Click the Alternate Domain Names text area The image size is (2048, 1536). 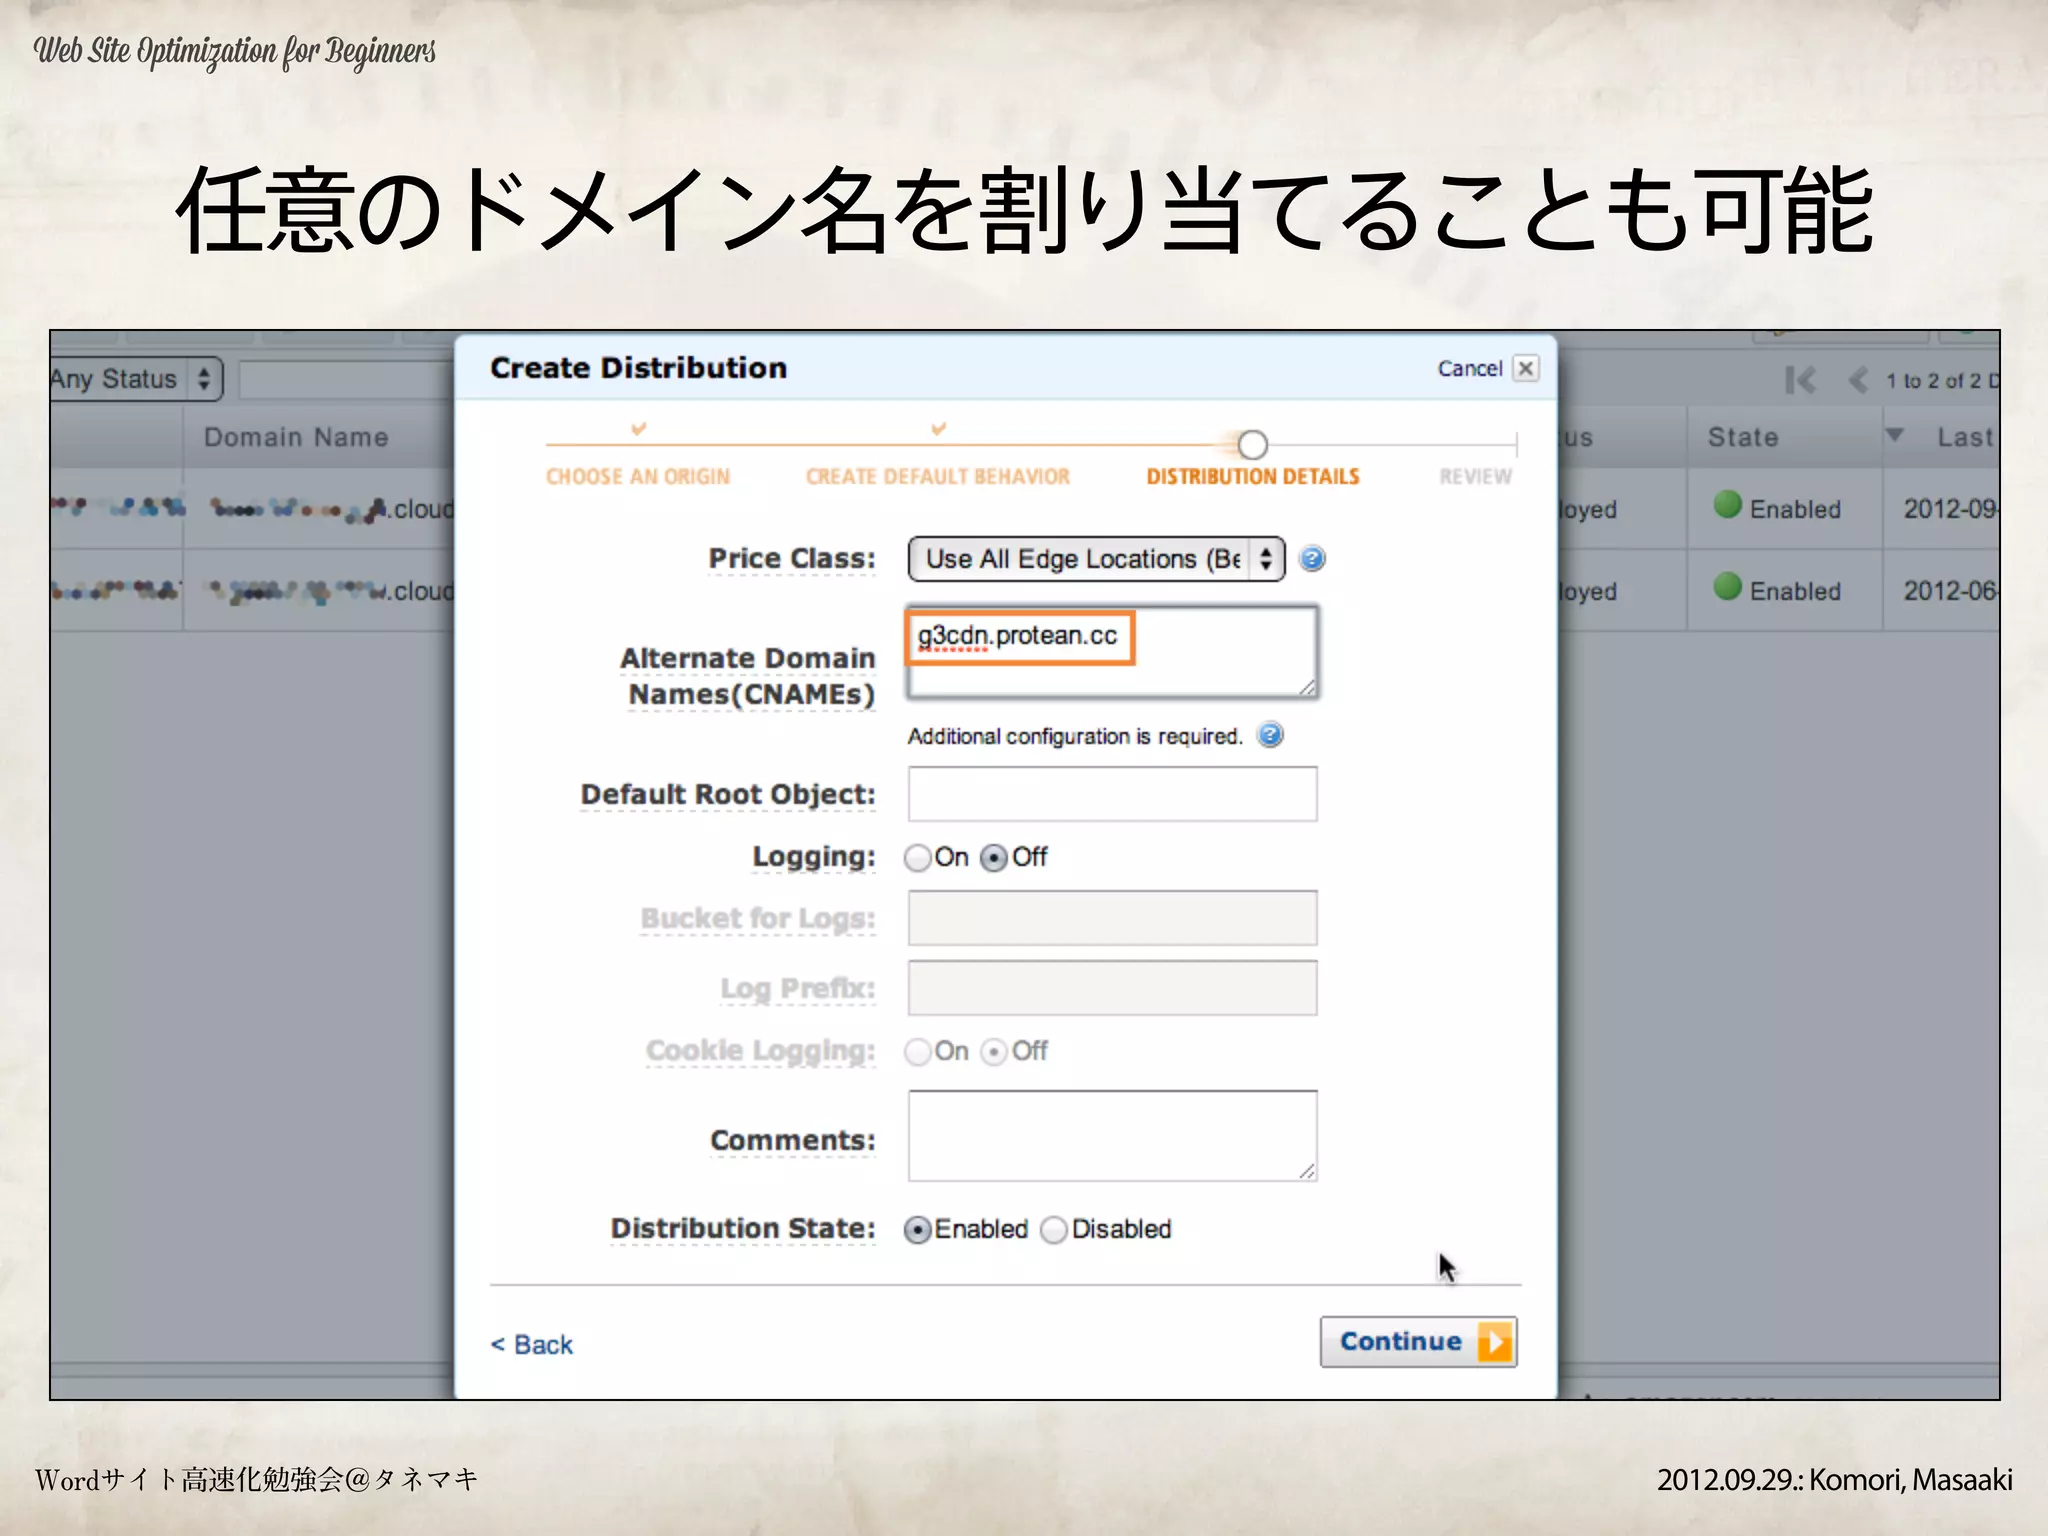pyautogui.click(x=1112, y=652)
